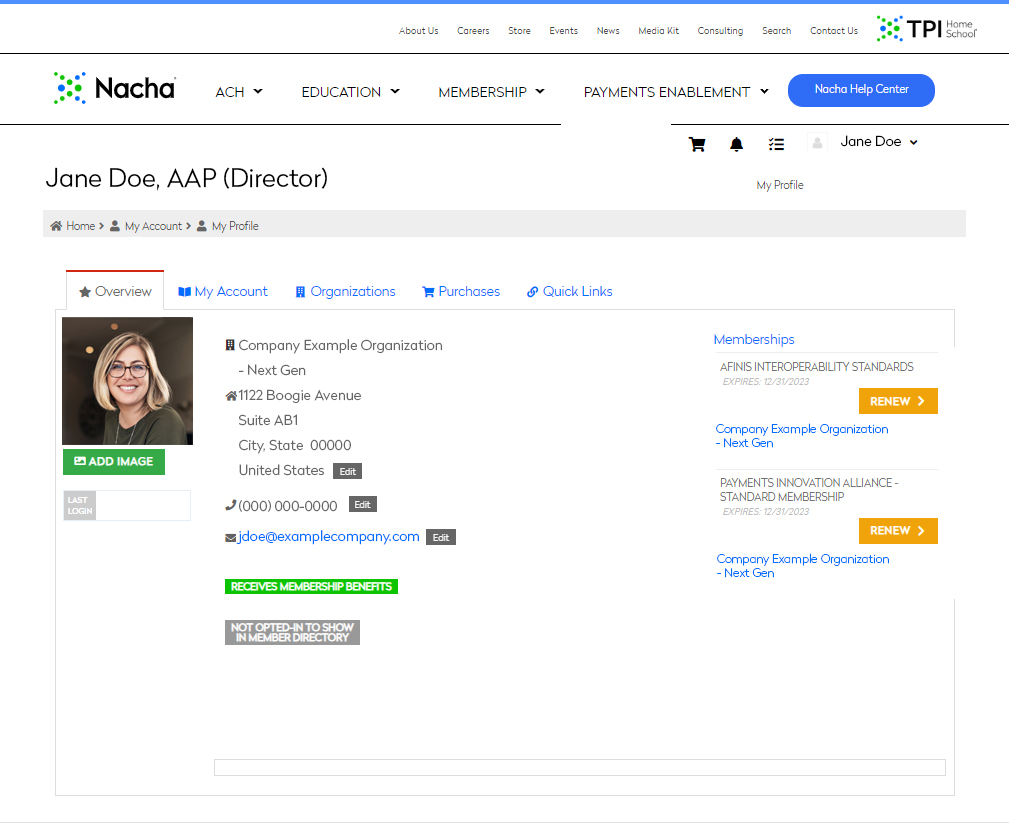Renew the Payments Innovation Alliance membership
Viewport: 1009px width, 823px height.
click(x=898, y=531)
